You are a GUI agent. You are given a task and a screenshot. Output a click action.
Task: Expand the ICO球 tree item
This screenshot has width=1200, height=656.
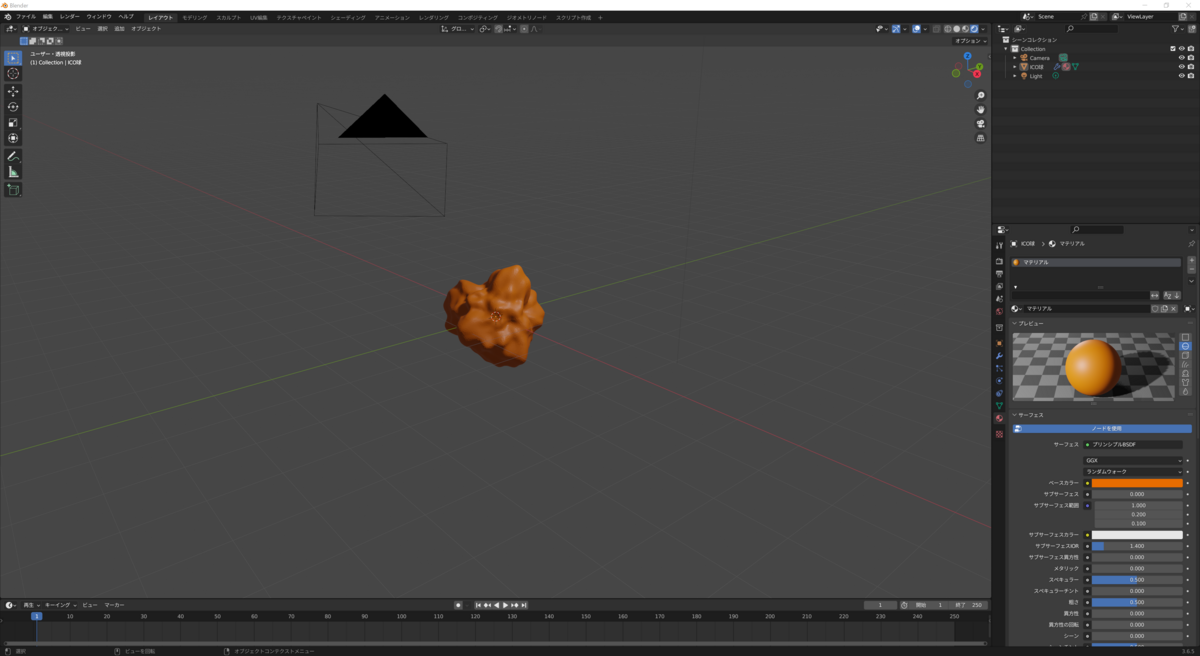point(1014,67)
